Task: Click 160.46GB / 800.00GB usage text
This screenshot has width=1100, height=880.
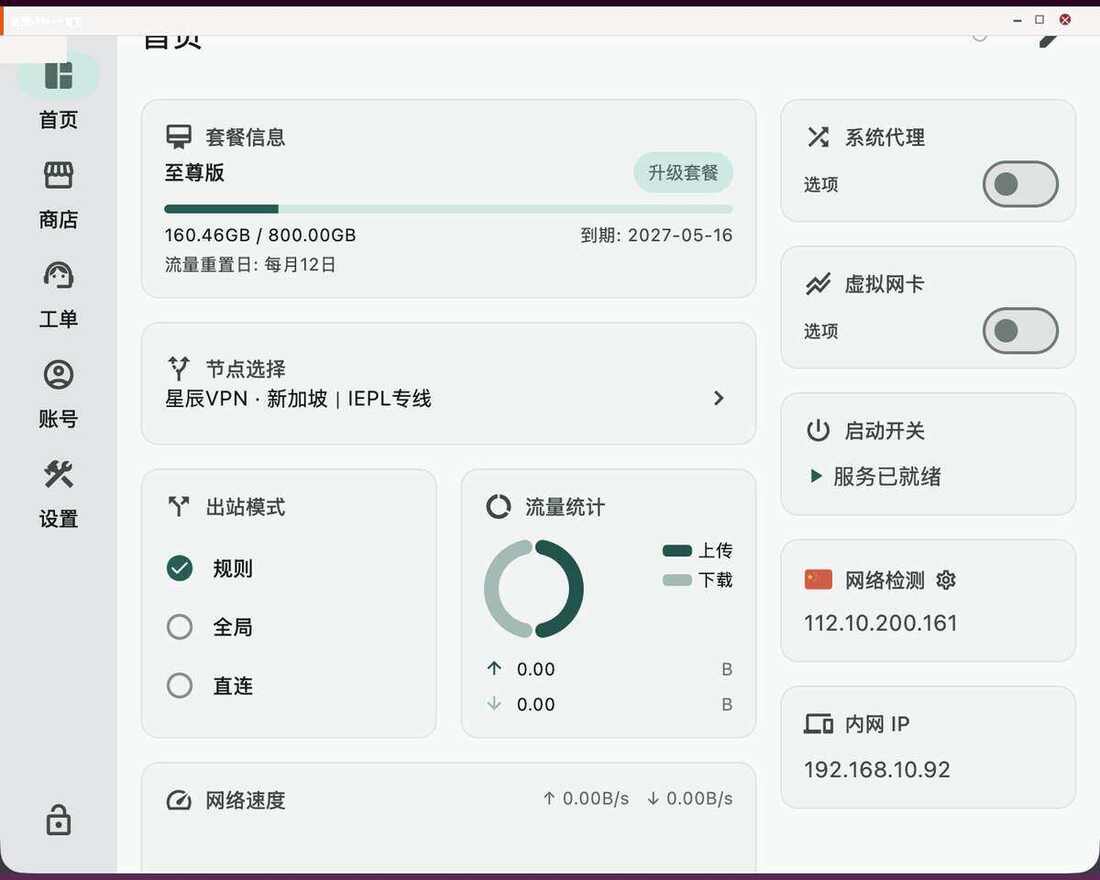Action: (260, 235)
